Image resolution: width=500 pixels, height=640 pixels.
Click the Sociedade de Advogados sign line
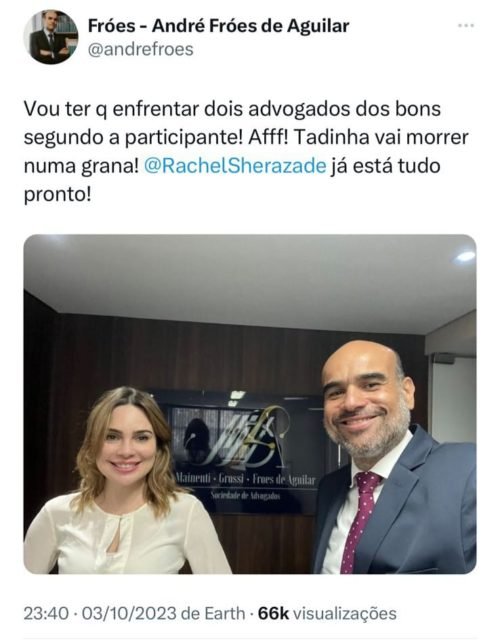245,495
